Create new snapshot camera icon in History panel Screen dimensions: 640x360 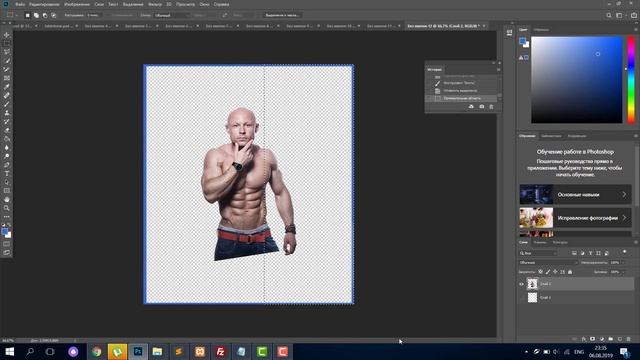click(x=482, y=107)
